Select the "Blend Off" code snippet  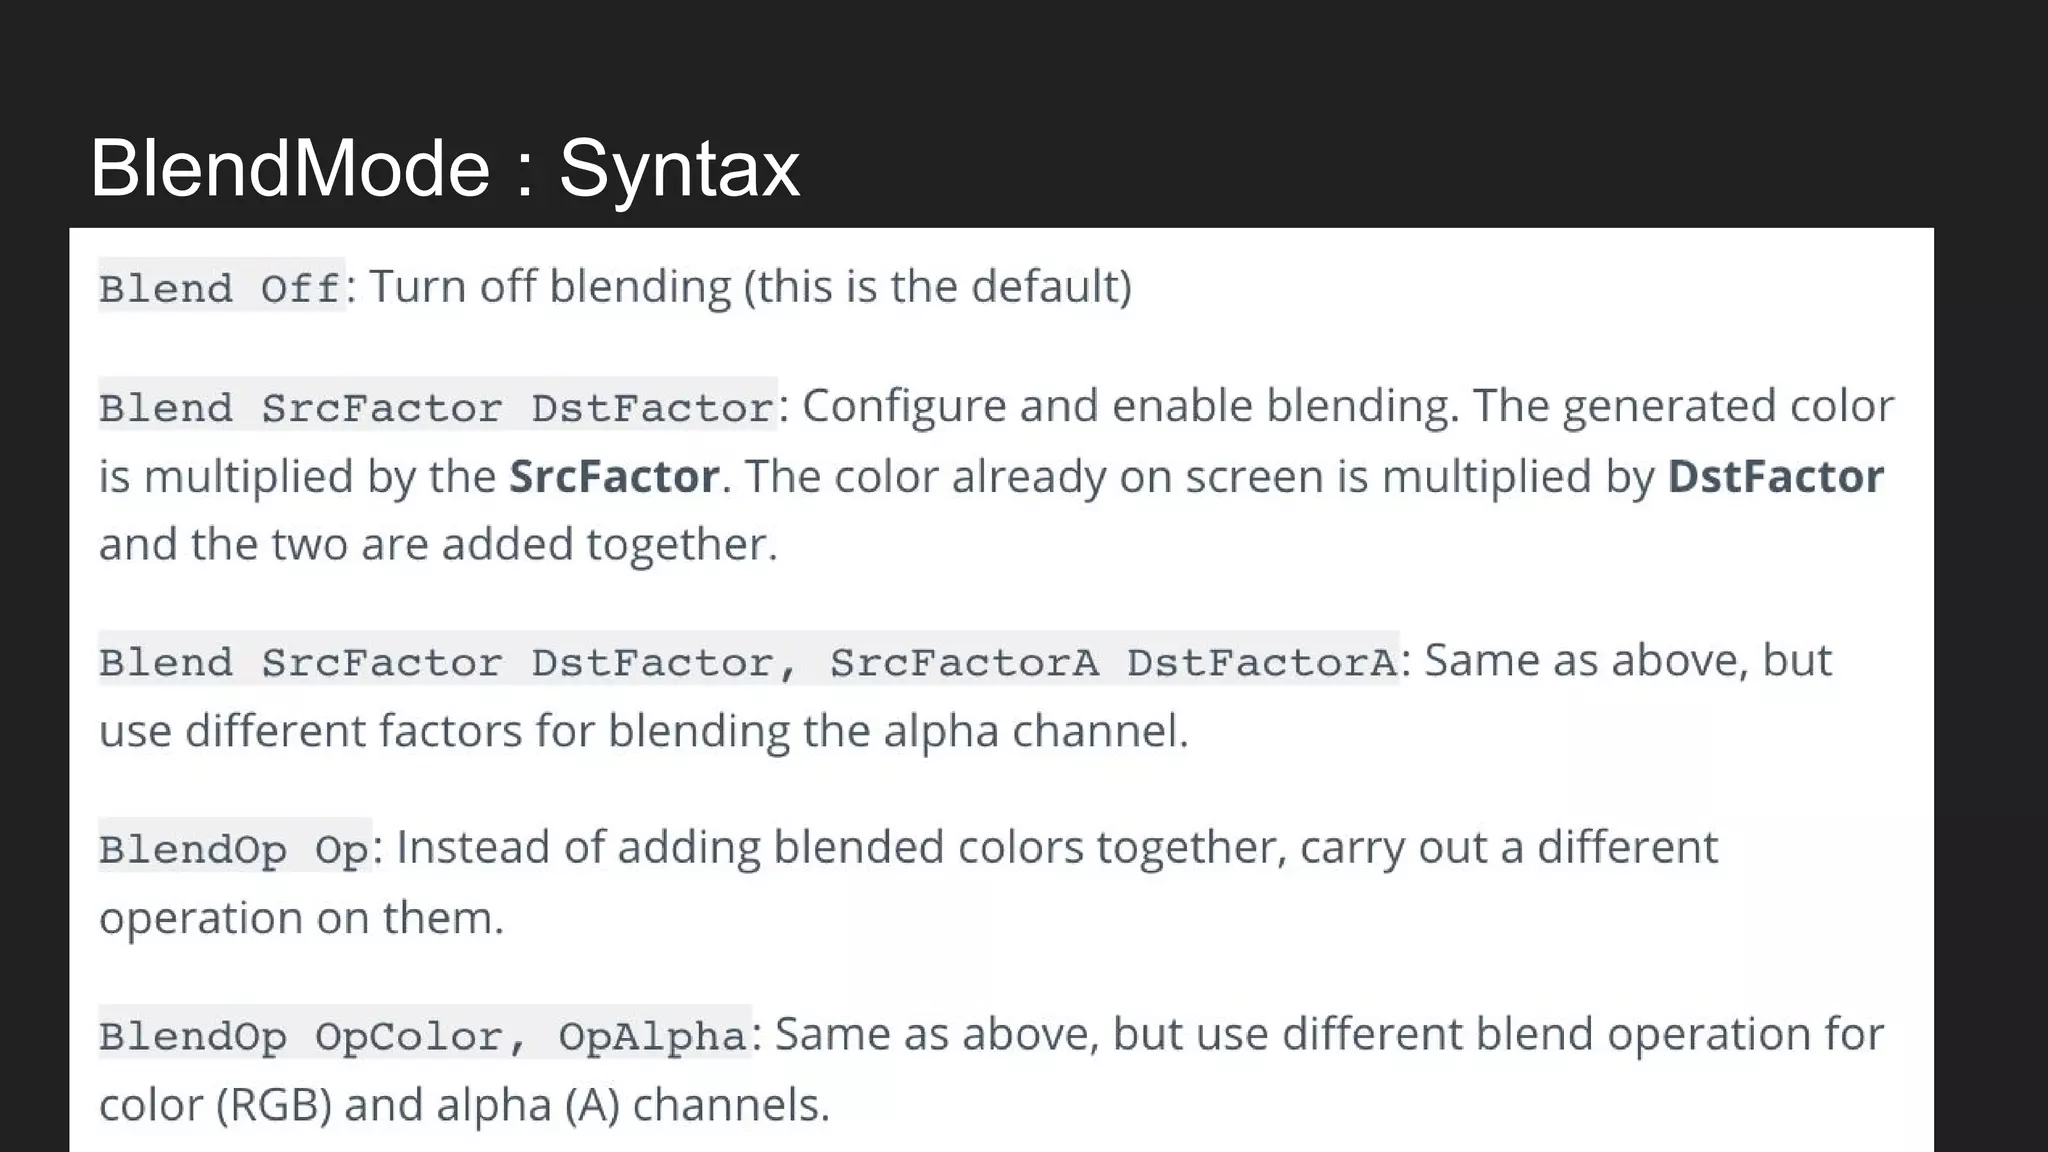[220, 288]
